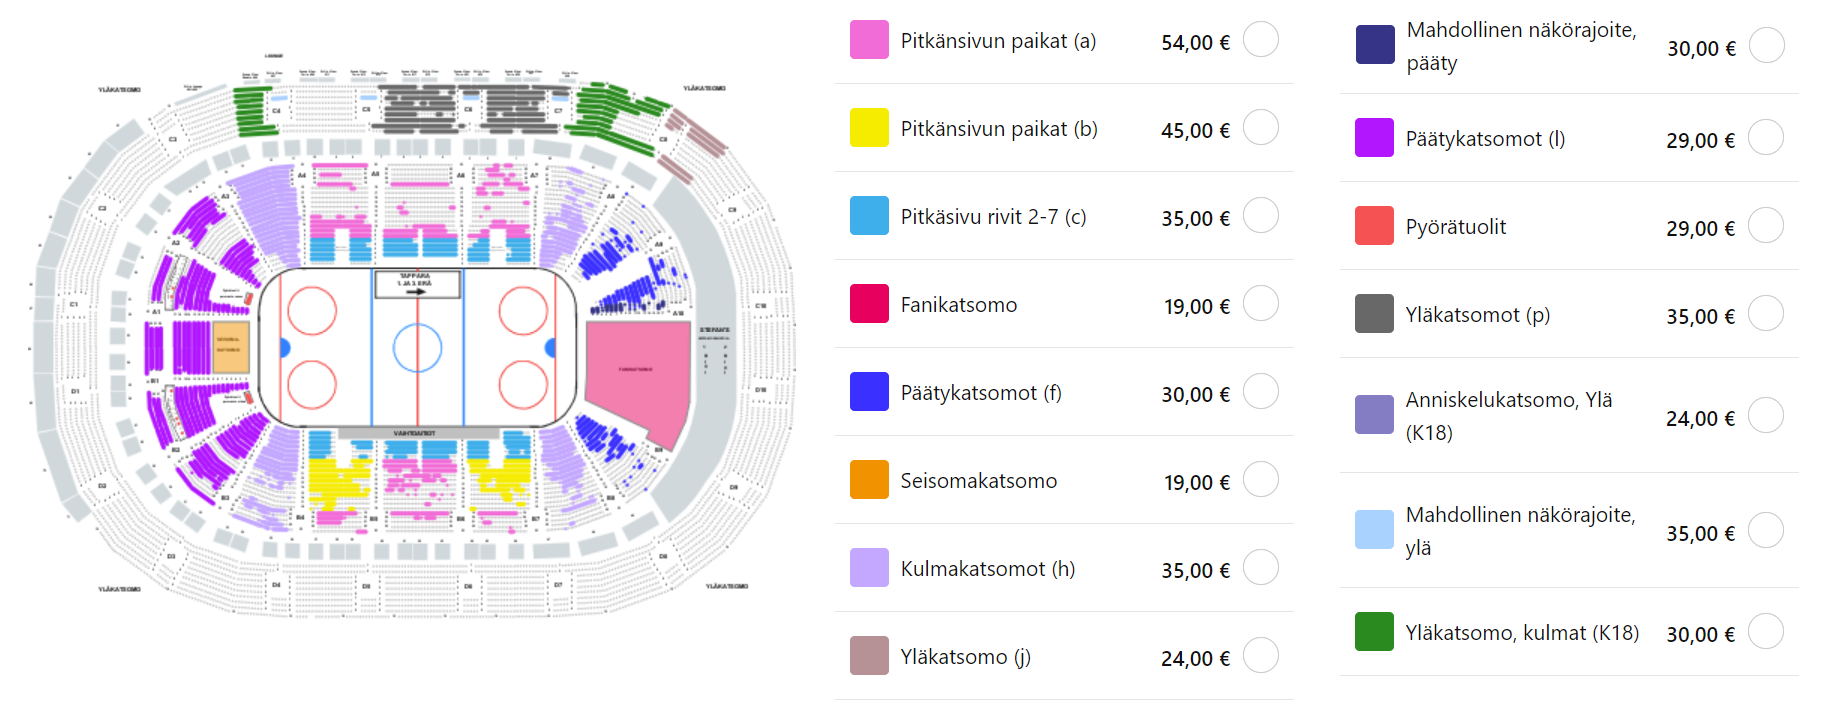The height and width of the screenshot is (709, 1828).
Task: Select the Päätykatsomot (l) 29,00 € radio button
Action: coord(1766,138)
